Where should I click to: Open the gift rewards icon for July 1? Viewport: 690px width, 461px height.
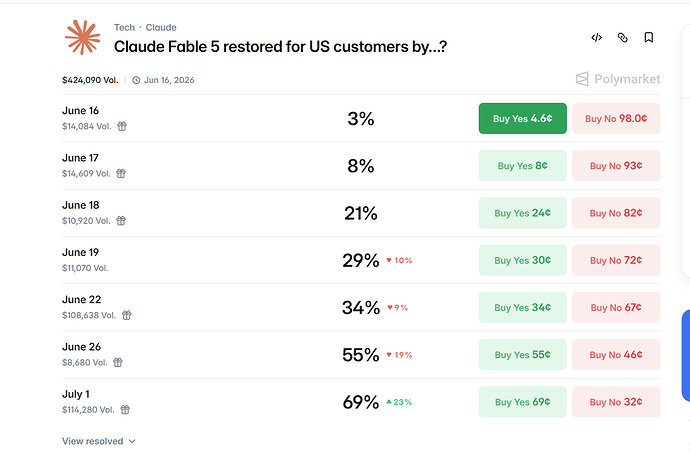[x=125, y=410]
